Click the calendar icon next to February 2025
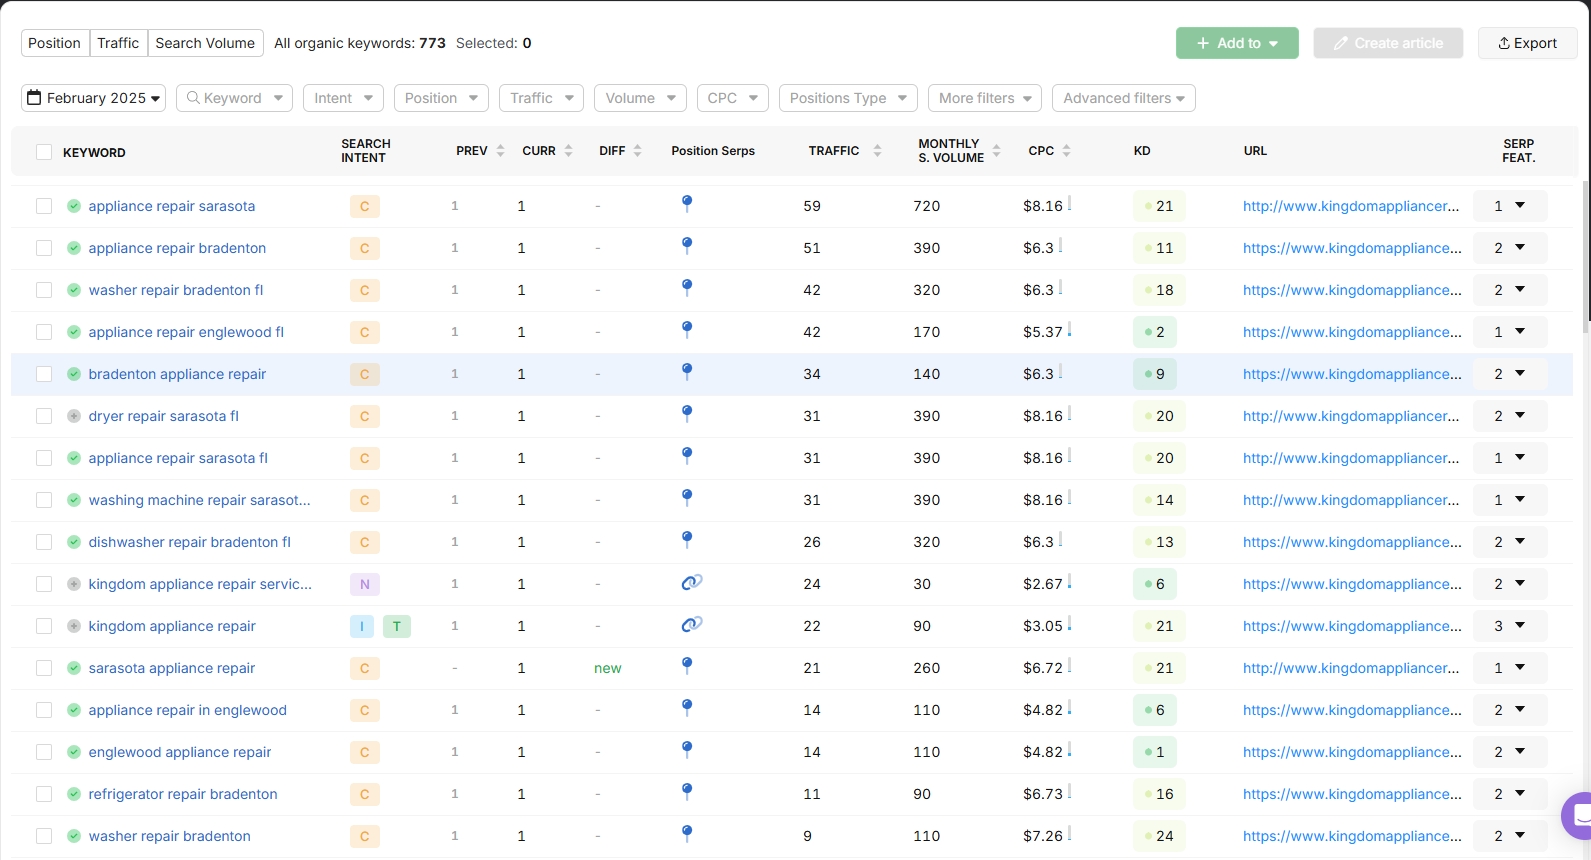Viewport: 1591px width, 860px height. coord(35,98)
